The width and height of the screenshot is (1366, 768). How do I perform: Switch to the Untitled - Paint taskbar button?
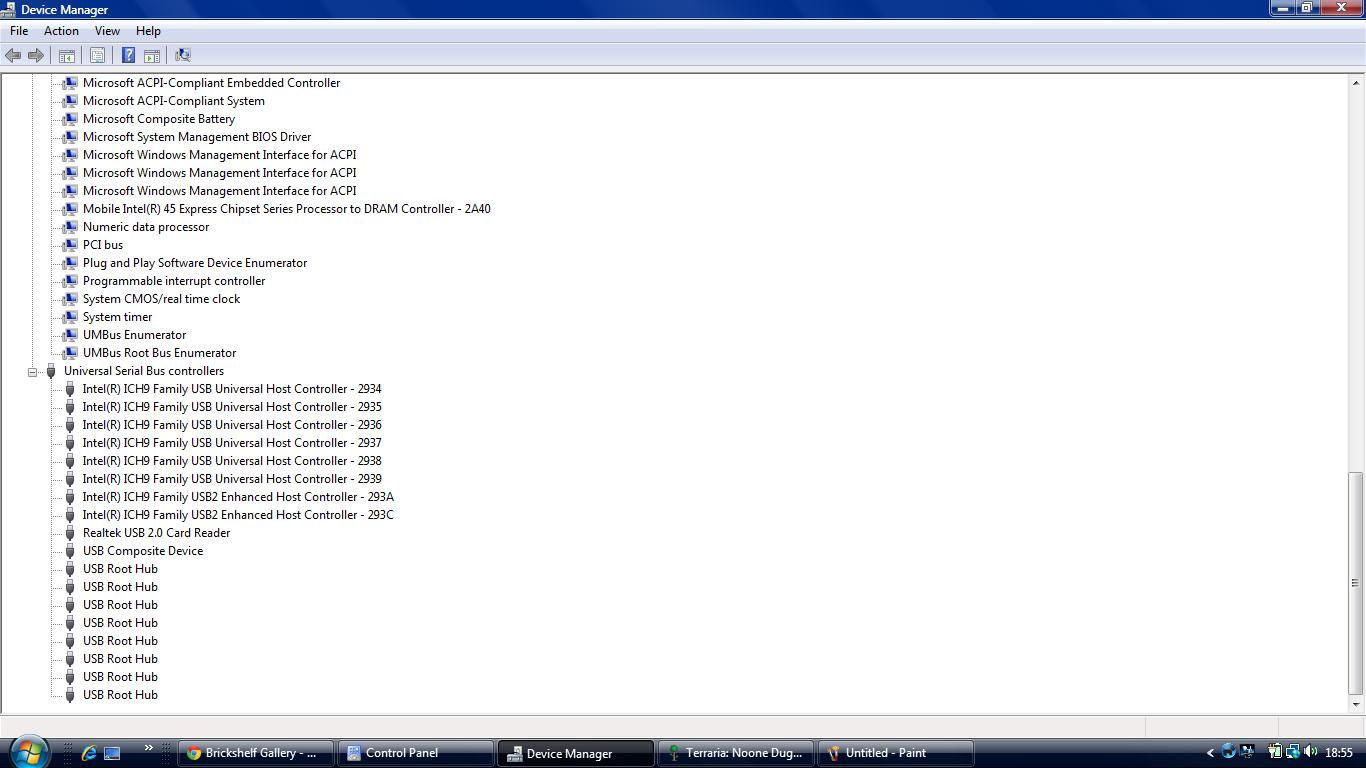(897, 753)
